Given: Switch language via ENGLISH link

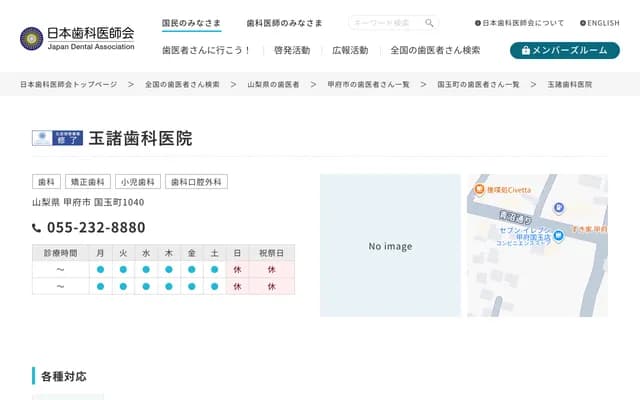Looking at the screenshot, I should tap(600, 23).
